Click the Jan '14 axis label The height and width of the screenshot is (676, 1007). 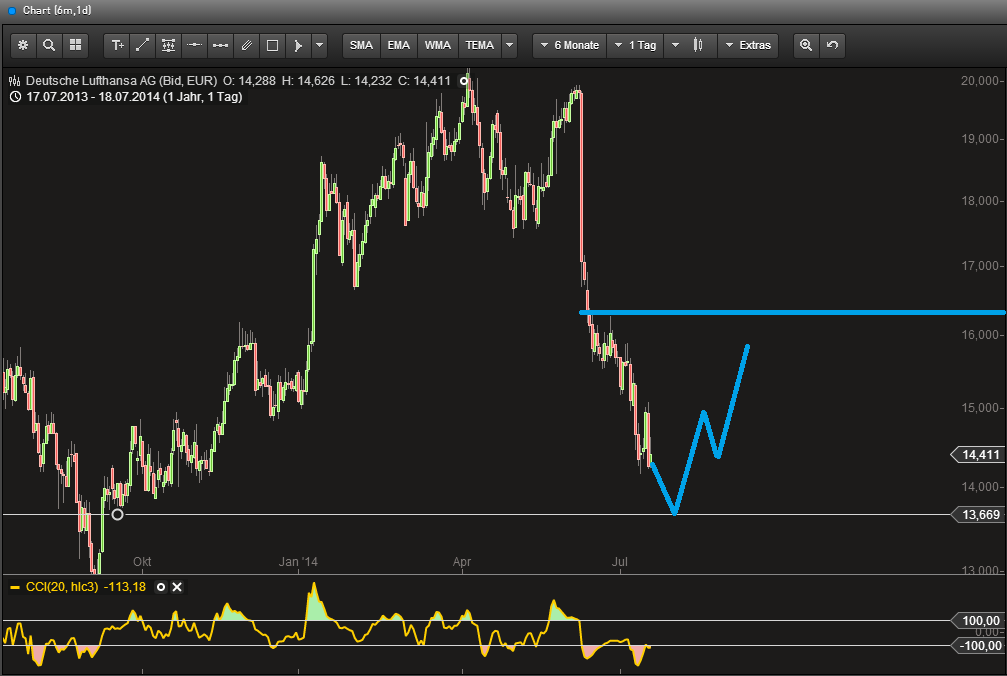coord(298,562)
